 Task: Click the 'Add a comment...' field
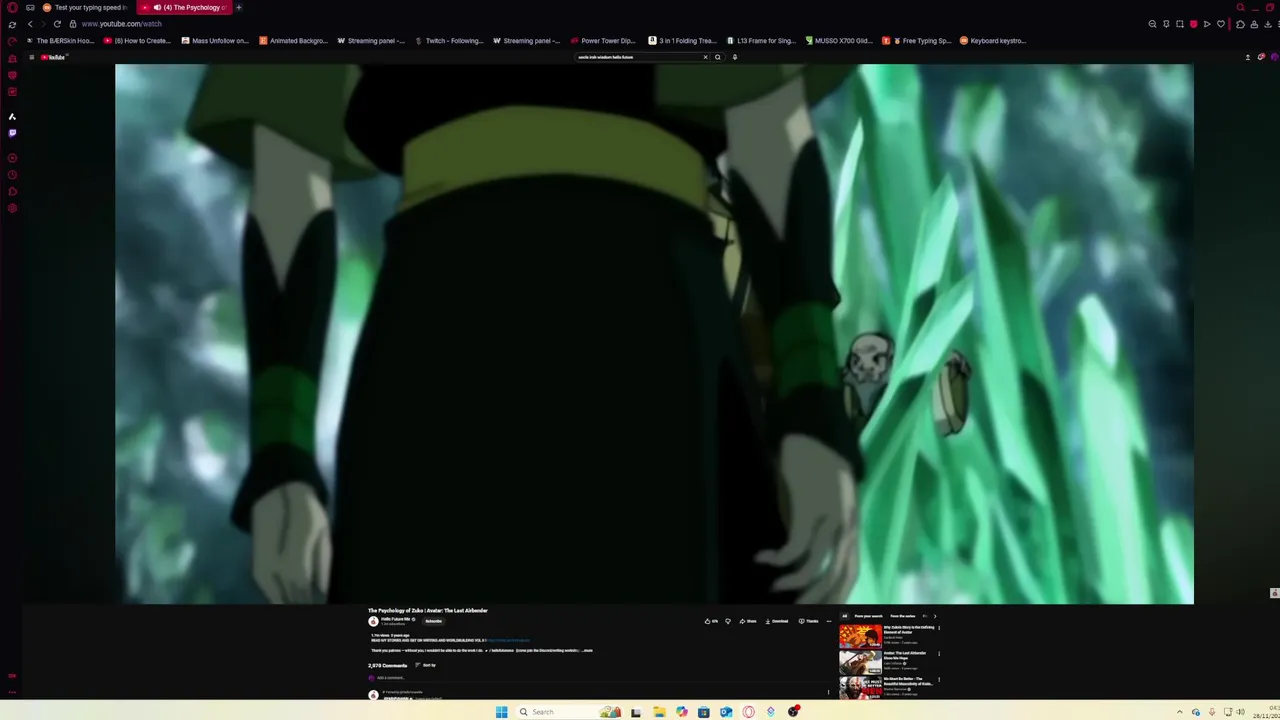point(600,678)
